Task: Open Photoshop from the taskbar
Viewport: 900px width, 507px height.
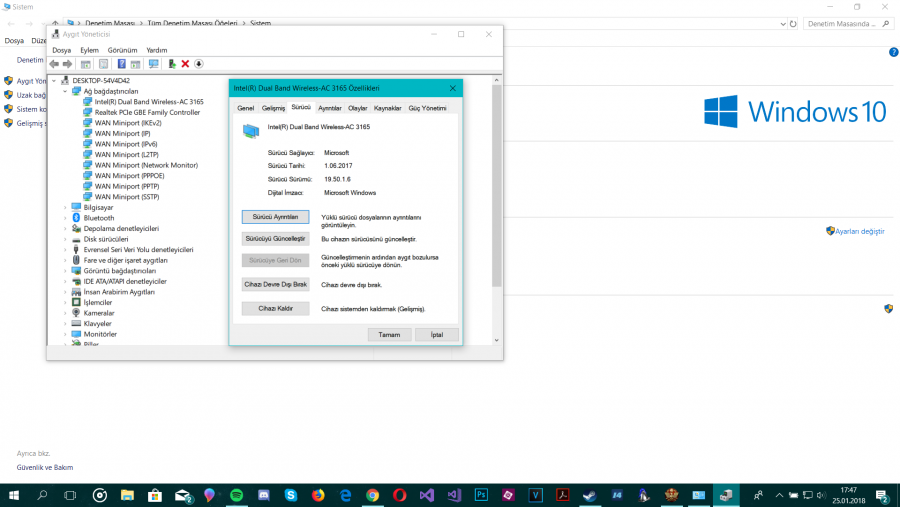Action: coord(481,495)
